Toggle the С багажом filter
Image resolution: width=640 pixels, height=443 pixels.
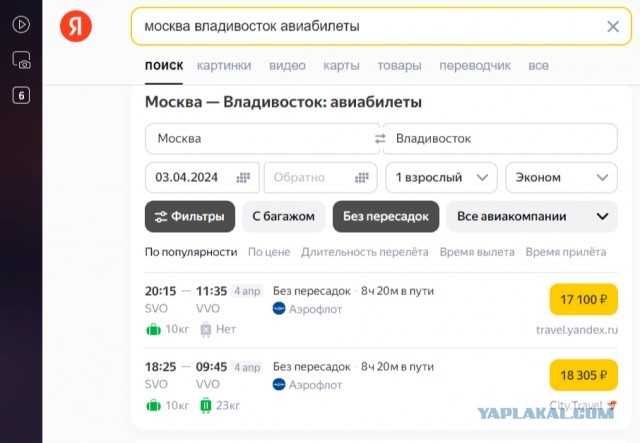point(284,216)
